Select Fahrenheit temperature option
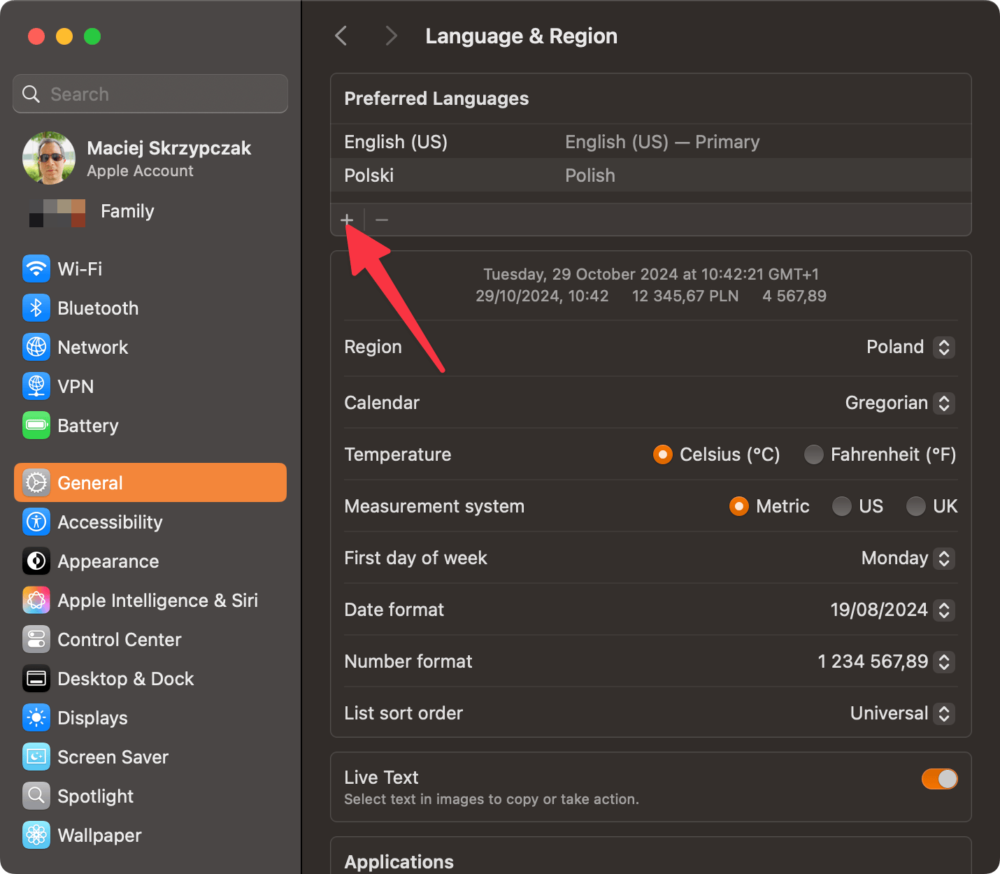The width and height of the screenshot is (1000, 874). pyautogui.click(x=813, y=454)
